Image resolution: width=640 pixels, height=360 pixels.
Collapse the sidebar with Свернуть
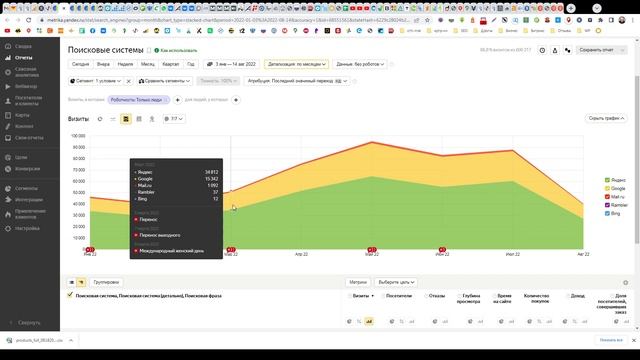click(25, 322)
